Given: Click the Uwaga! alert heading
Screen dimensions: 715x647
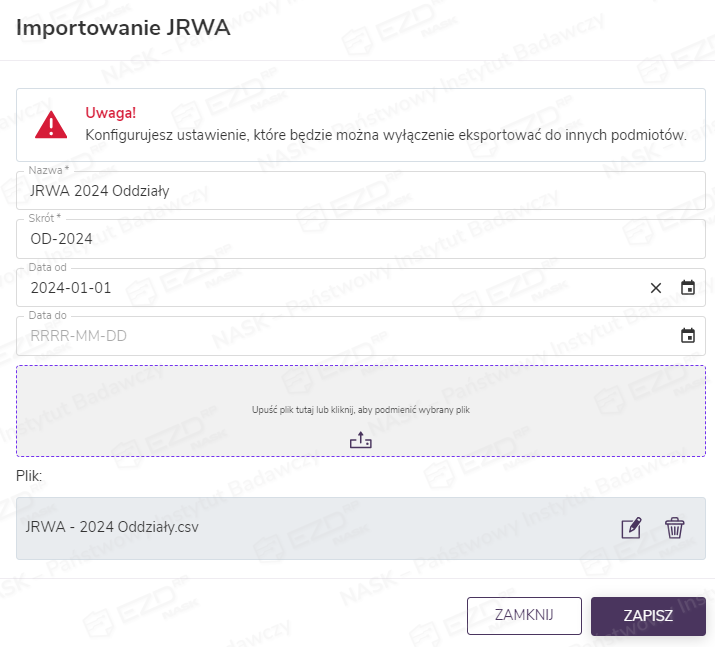Looking at the screenshot, I should coord(110,113).
